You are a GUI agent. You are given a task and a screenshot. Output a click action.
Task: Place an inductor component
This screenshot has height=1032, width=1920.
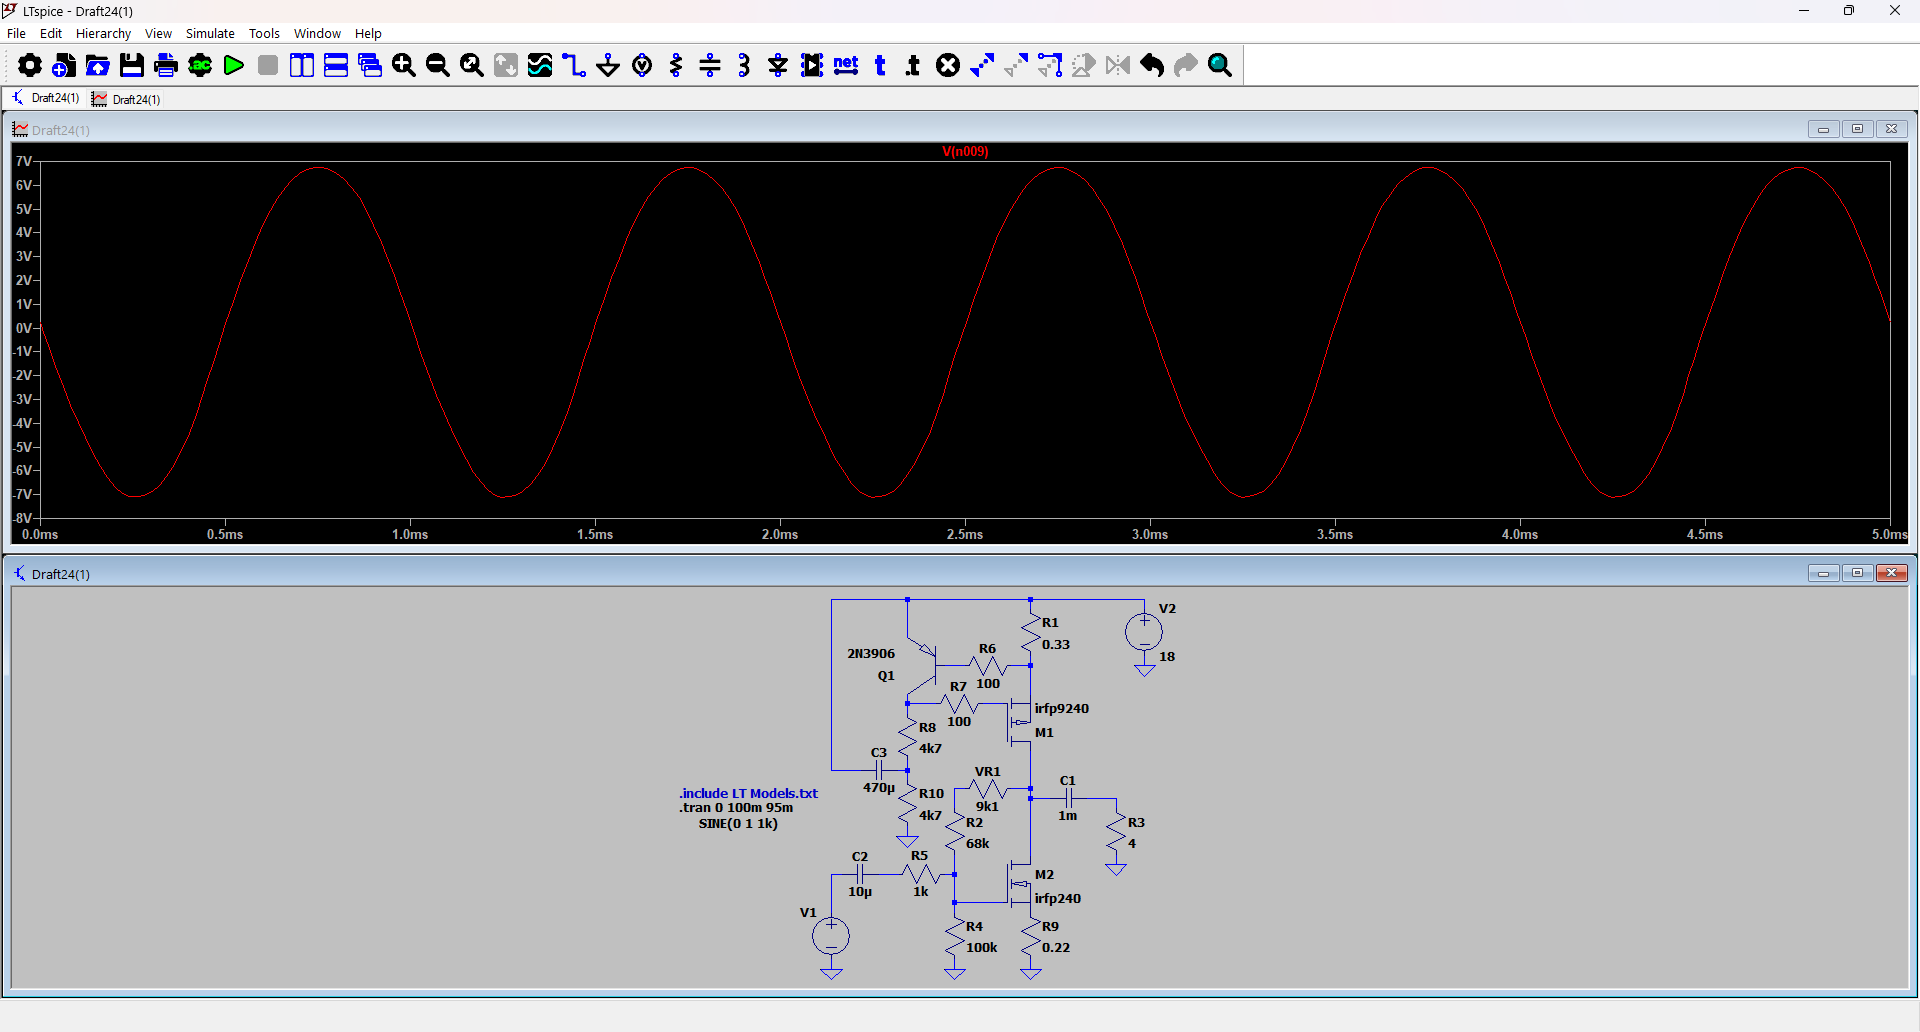click(744, 66)
